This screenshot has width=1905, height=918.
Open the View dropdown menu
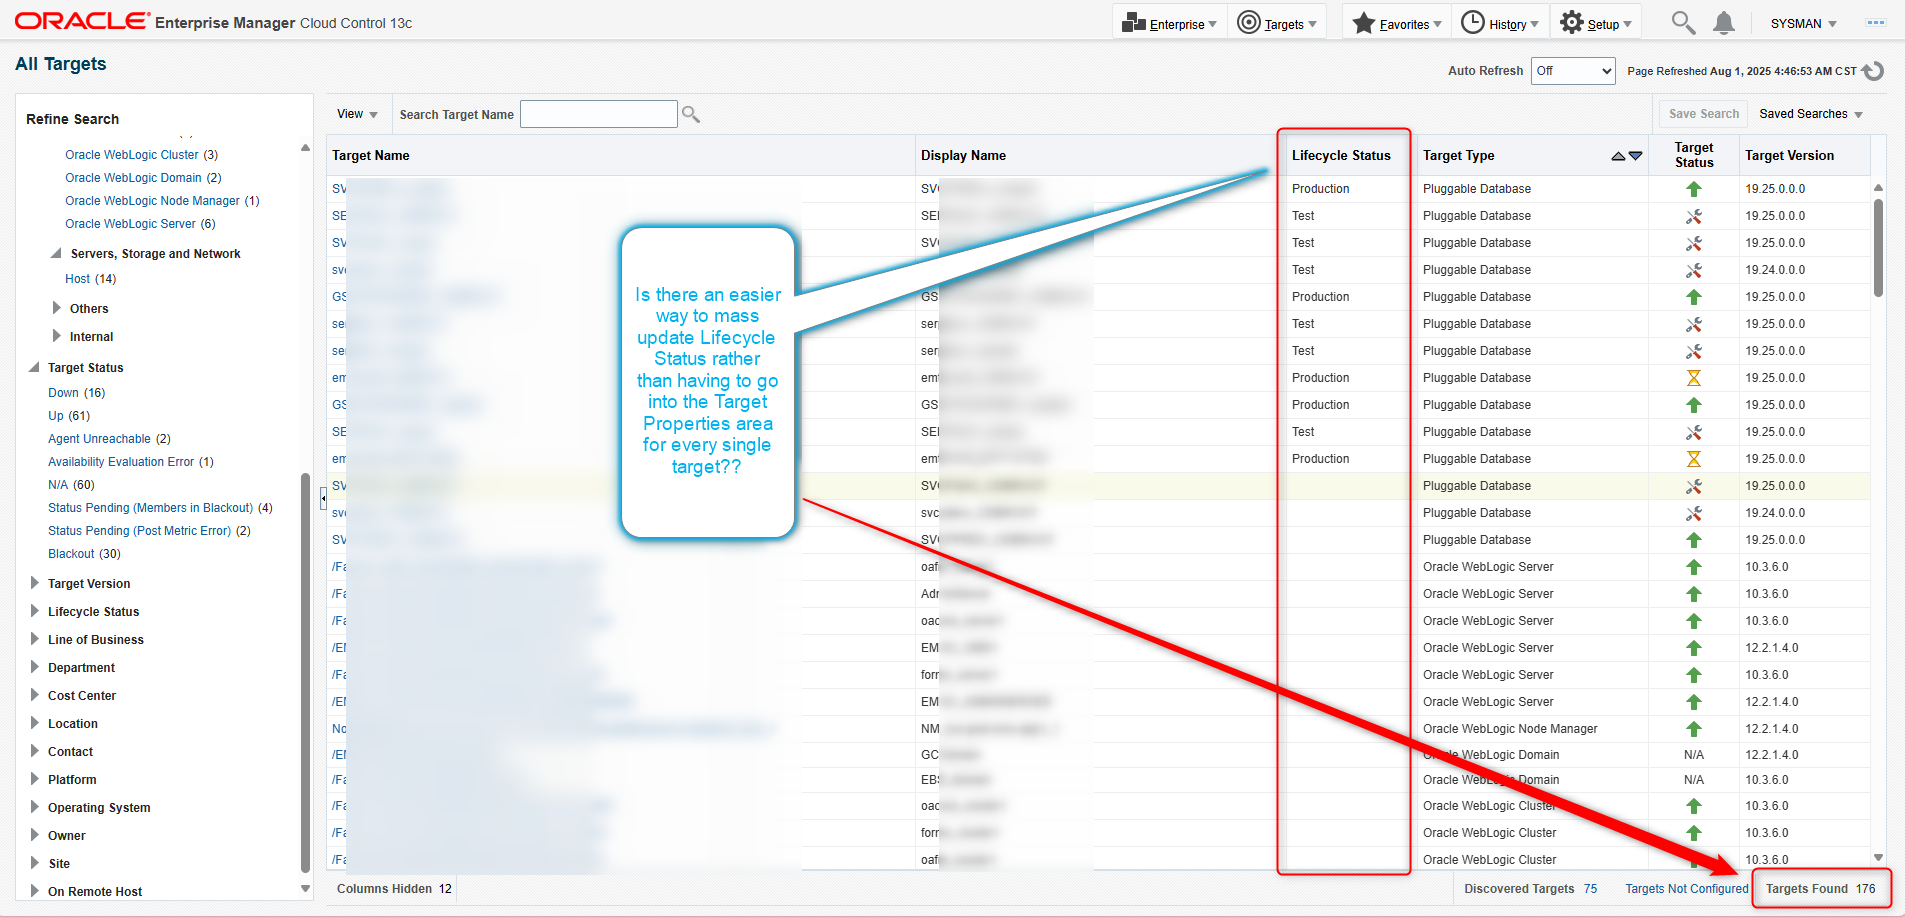tap(357, 114)
